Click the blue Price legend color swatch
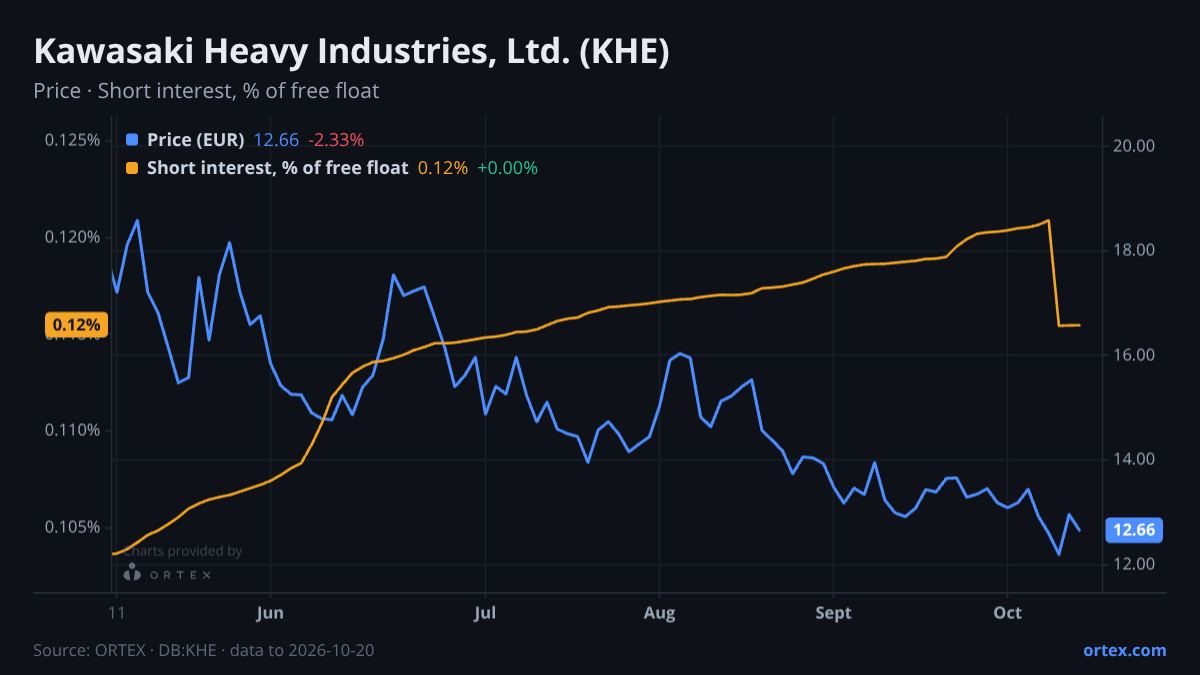Image resolution: width=1200 pixels, height=675 pixels. (x=133, y=140)
